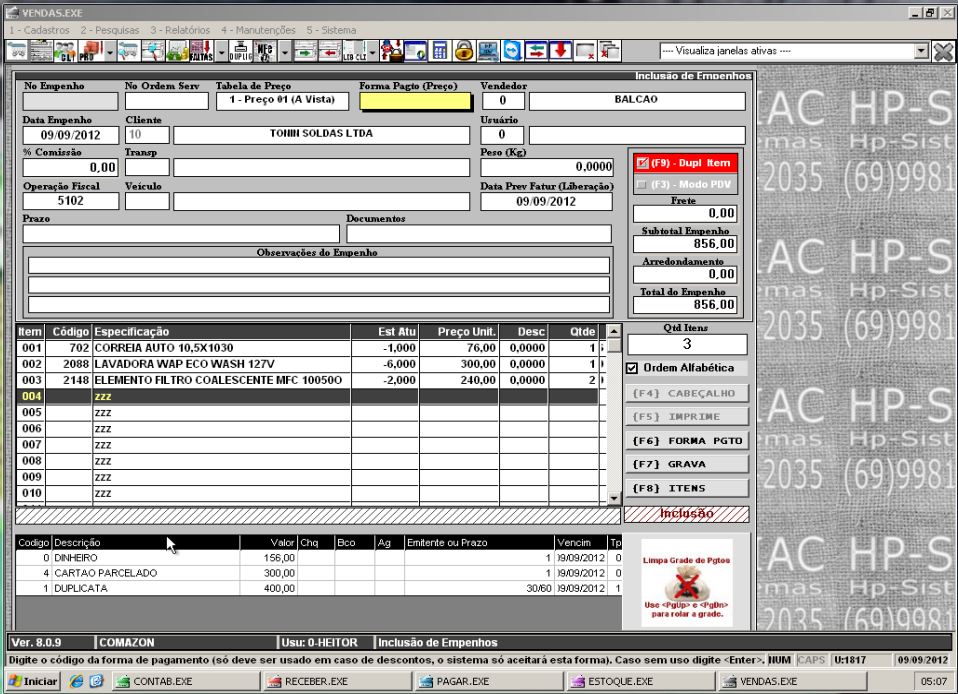Expand the dropdown arrow after FALTAS icon

(x=221, y=51)
